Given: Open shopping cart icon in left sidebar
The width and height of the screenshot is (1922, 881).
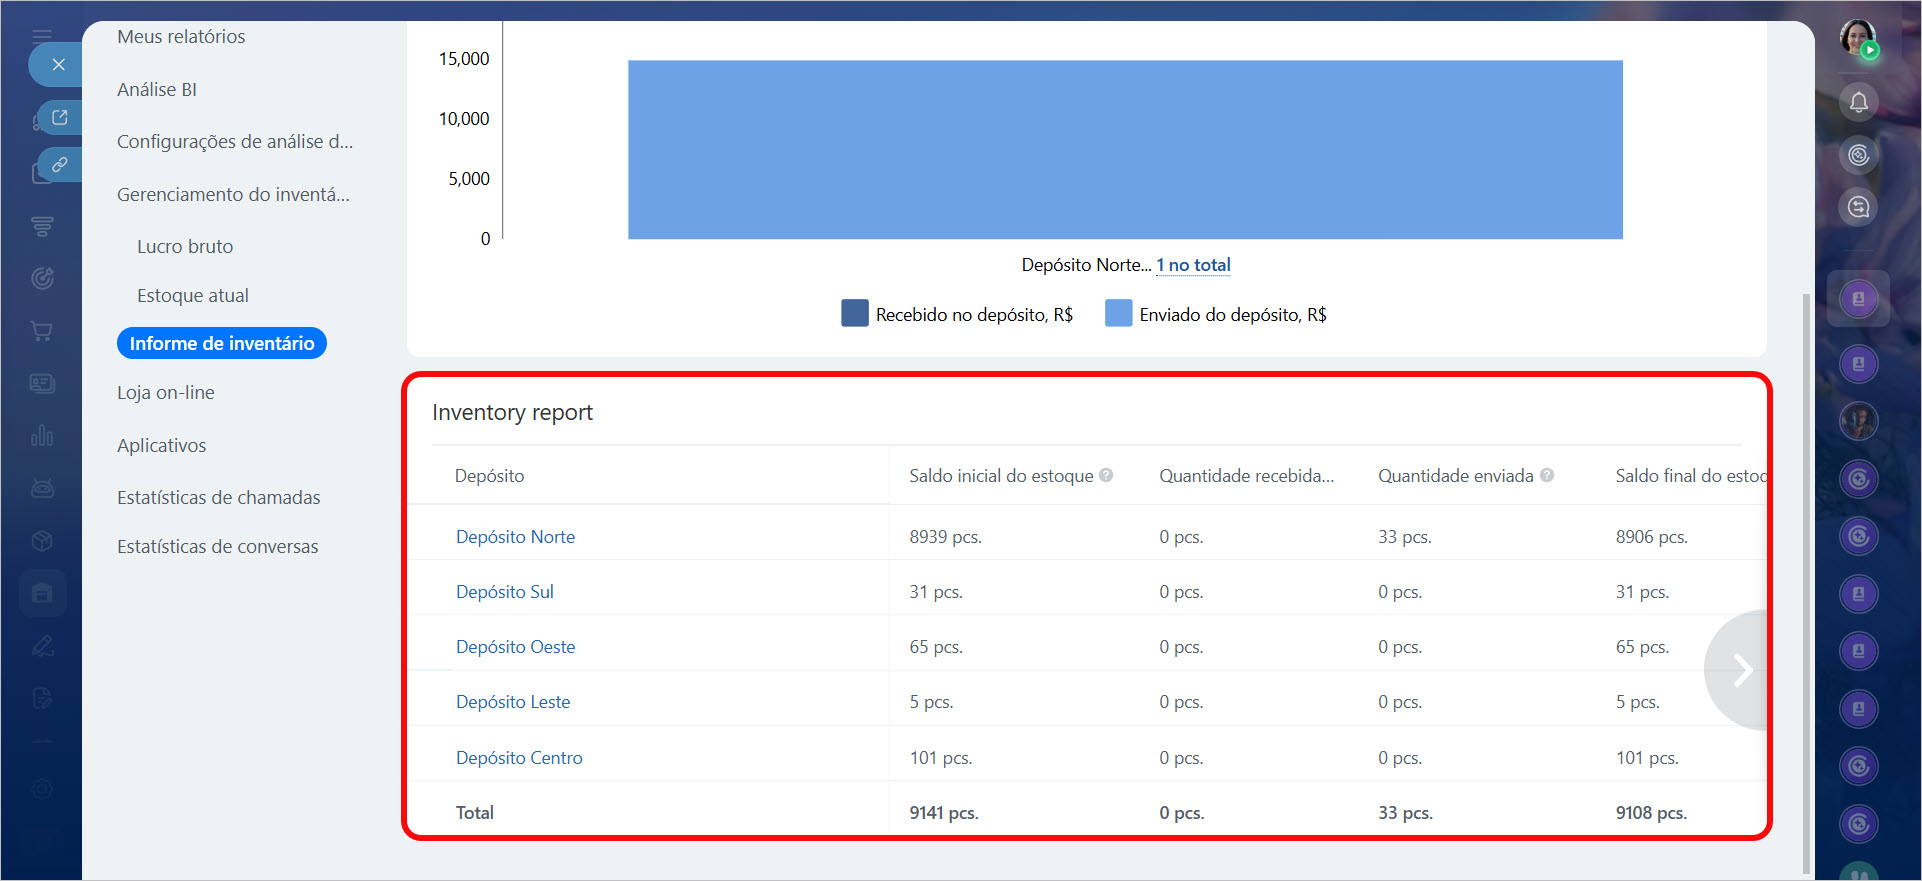Looking at the screenshot, I should 42,331.
